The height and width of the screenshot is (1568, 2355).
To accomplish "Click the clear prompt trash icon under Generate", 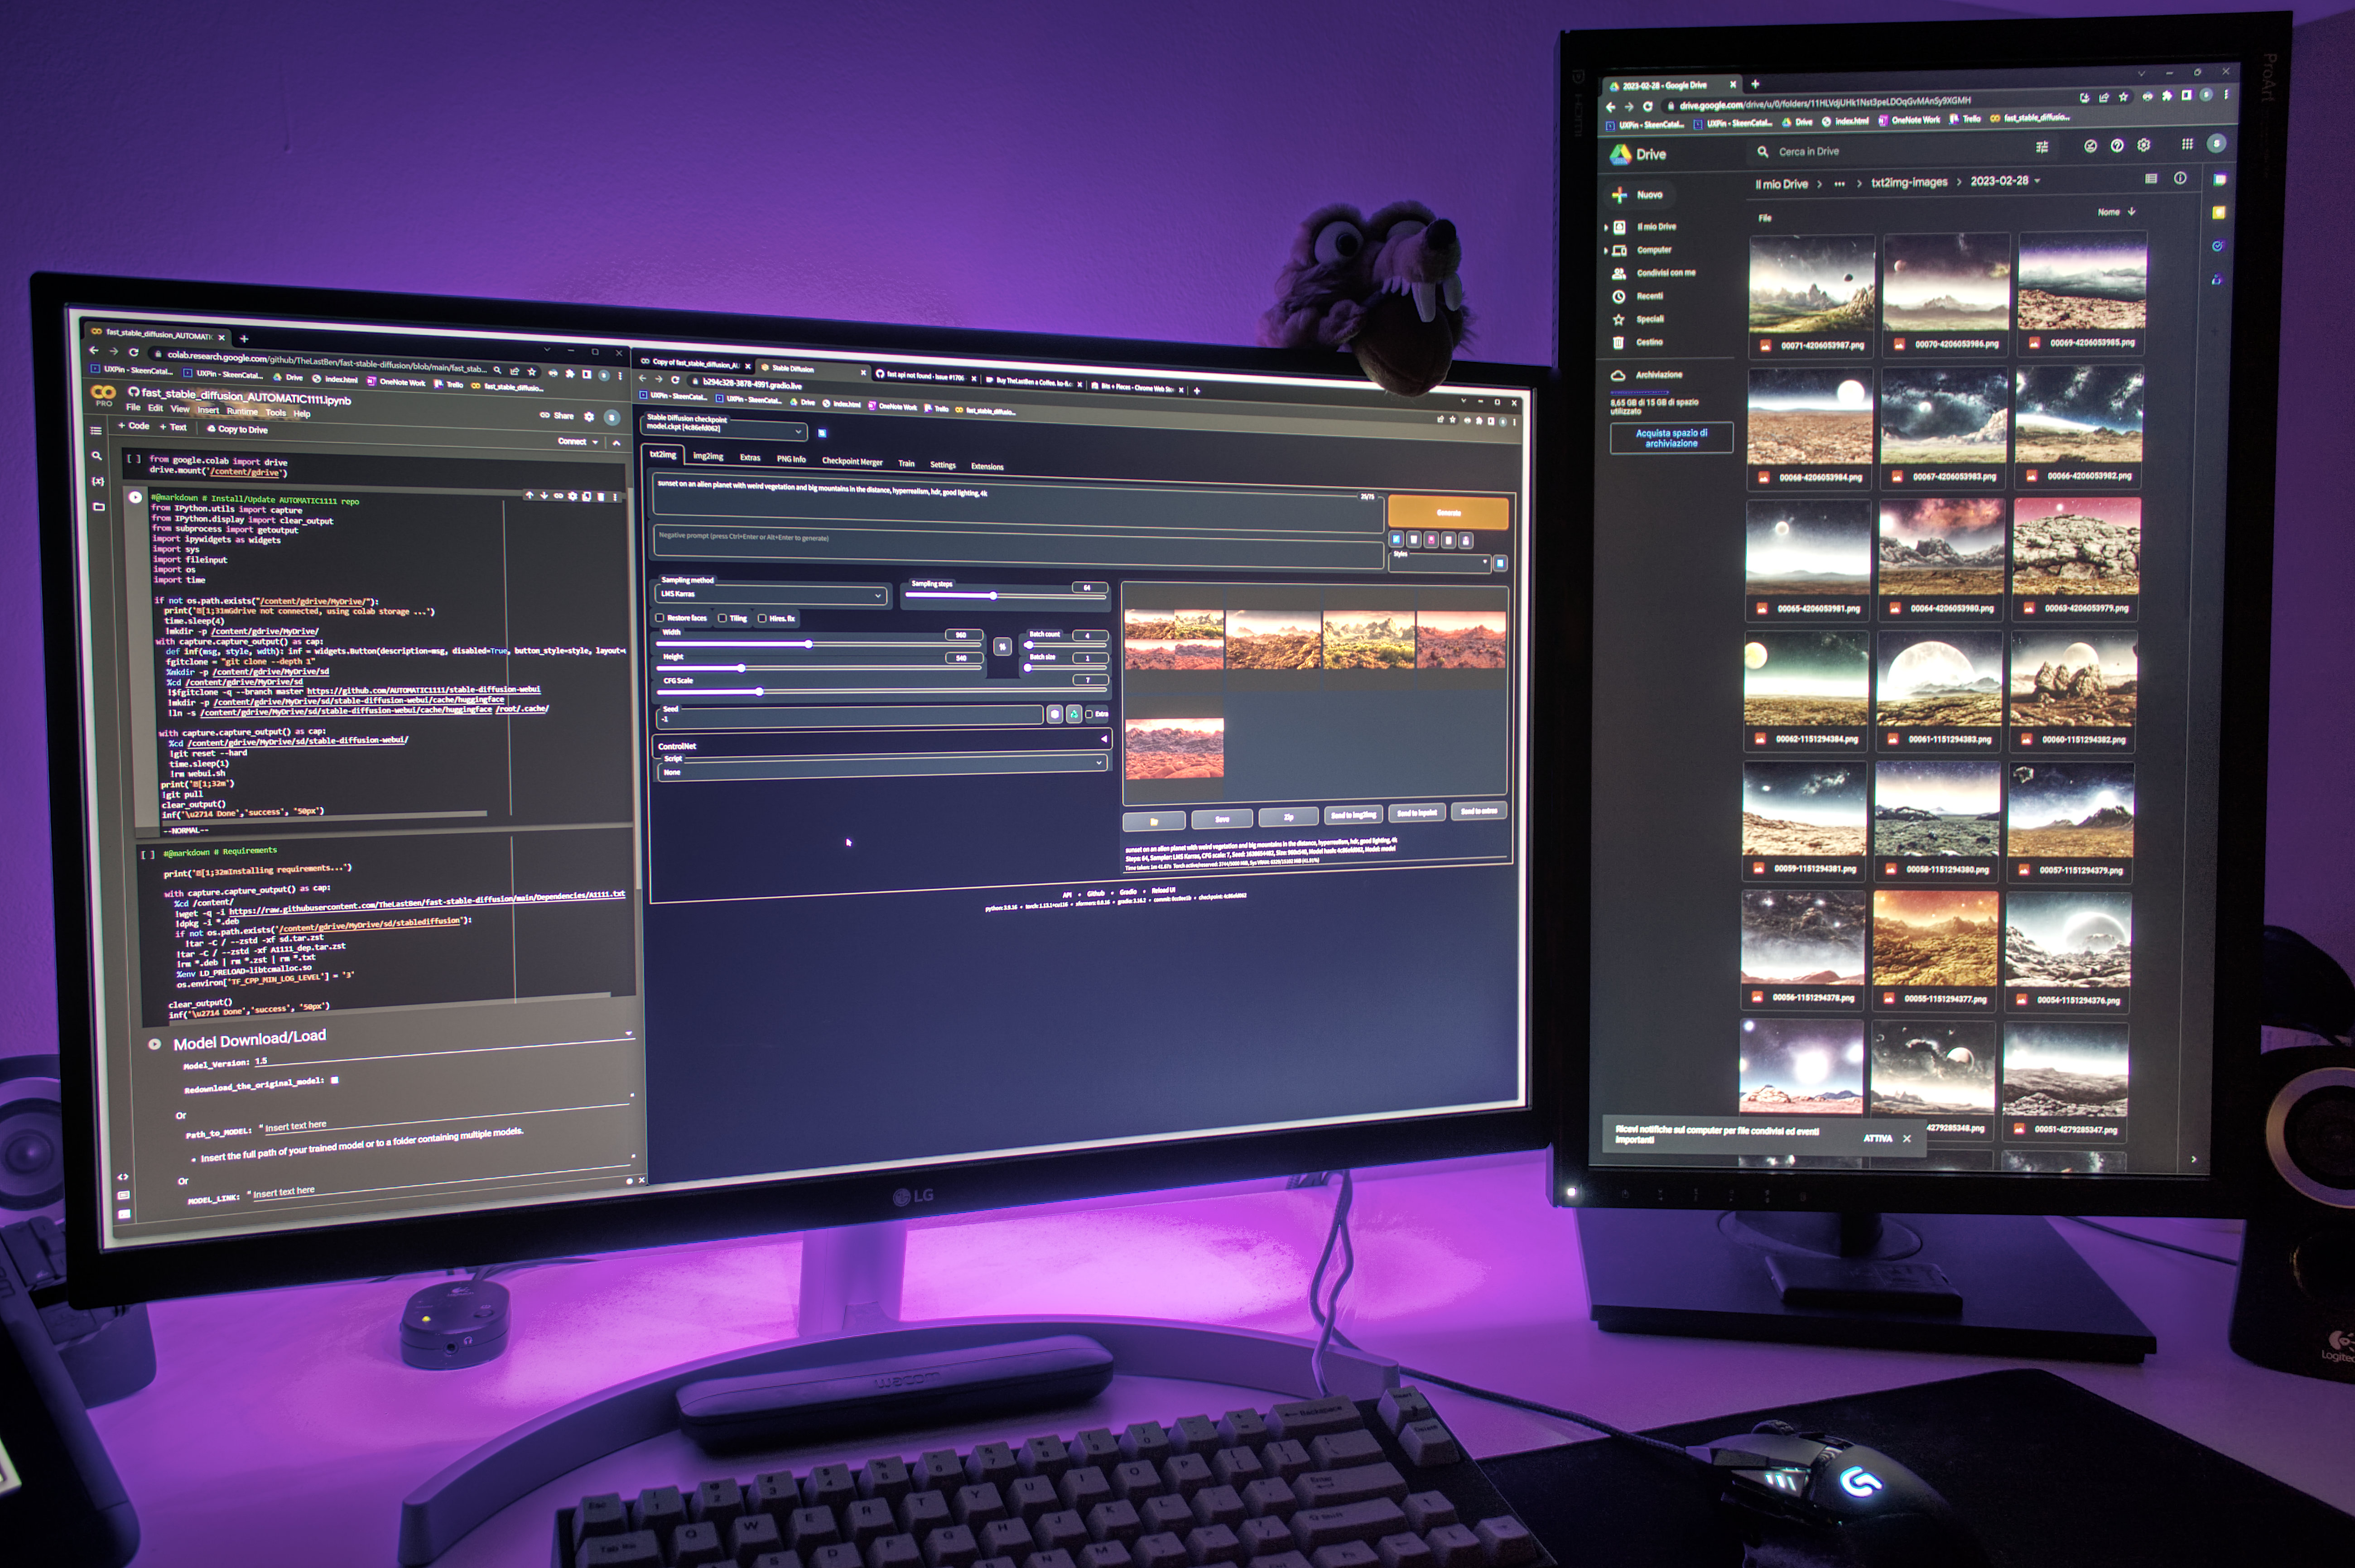I will (1414, 539).
